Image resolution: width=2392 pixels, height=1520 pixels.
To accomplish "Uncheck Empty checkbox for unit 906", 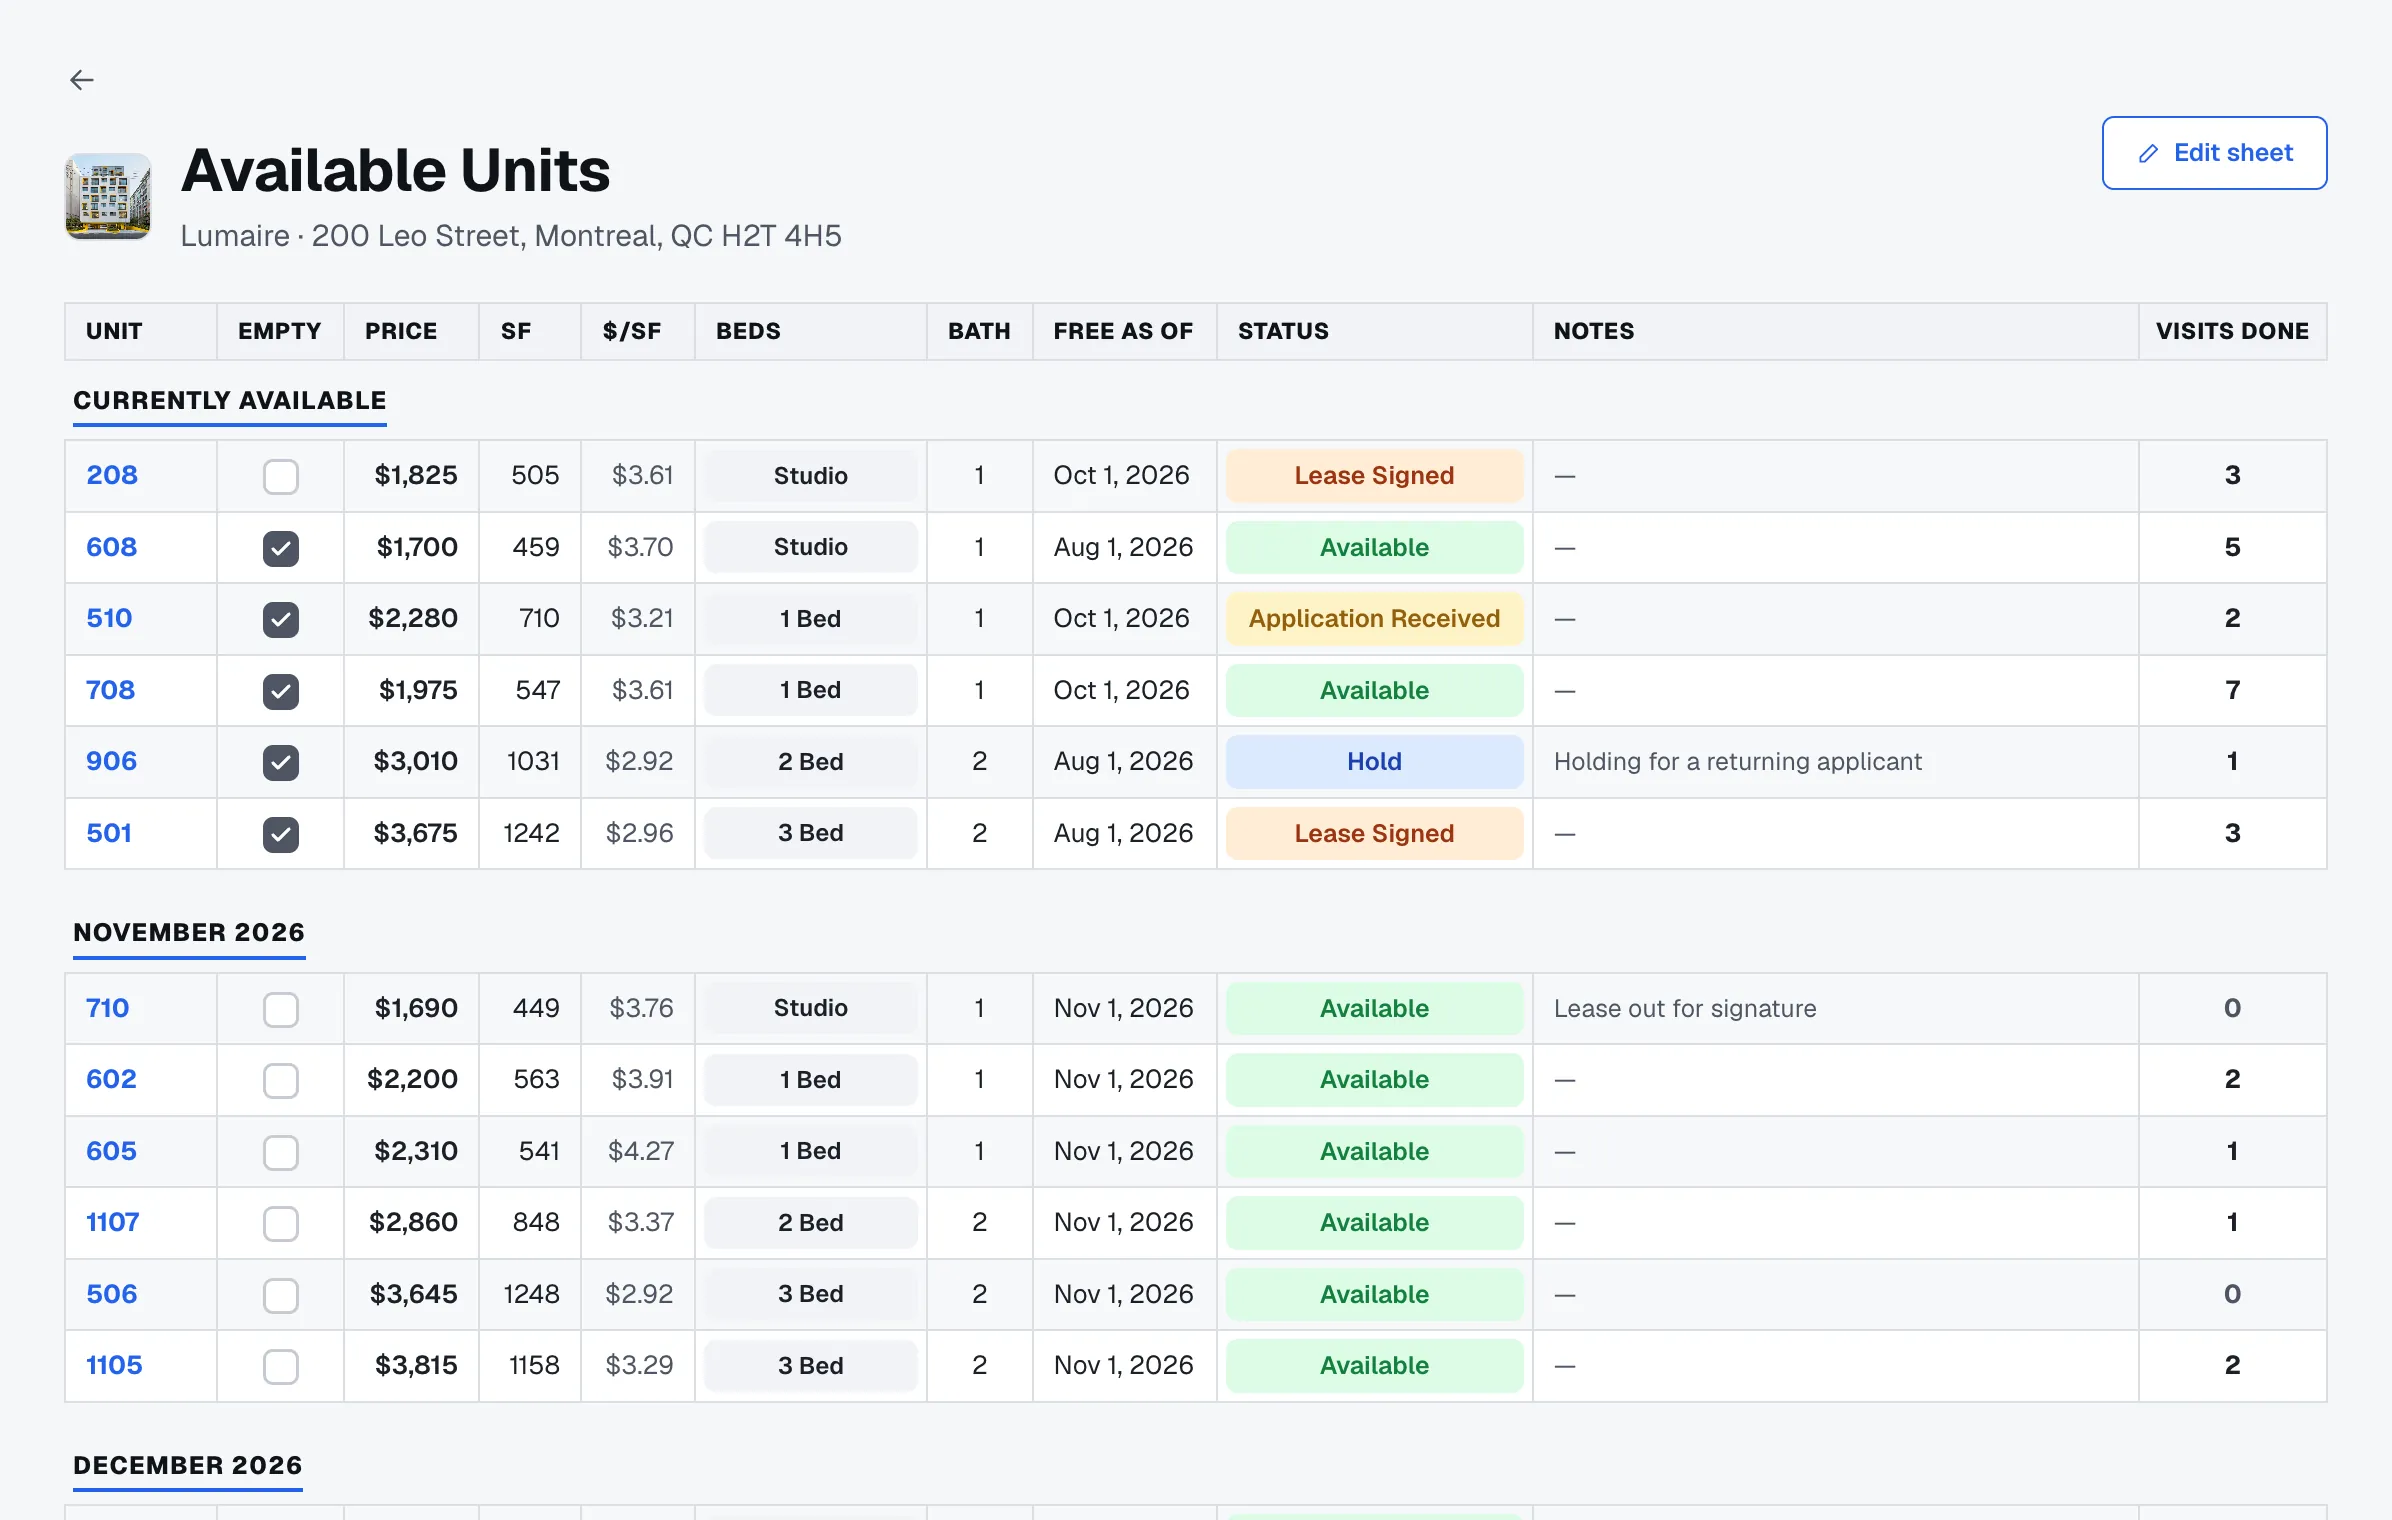I will [x=280, y=762].
